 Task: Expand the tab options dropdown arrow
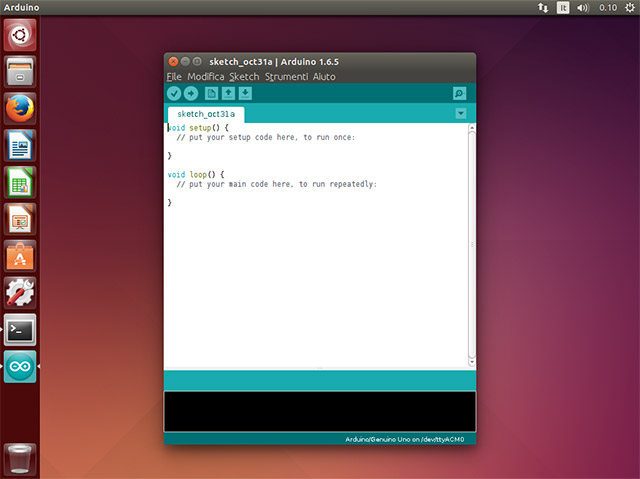[460, 114]
